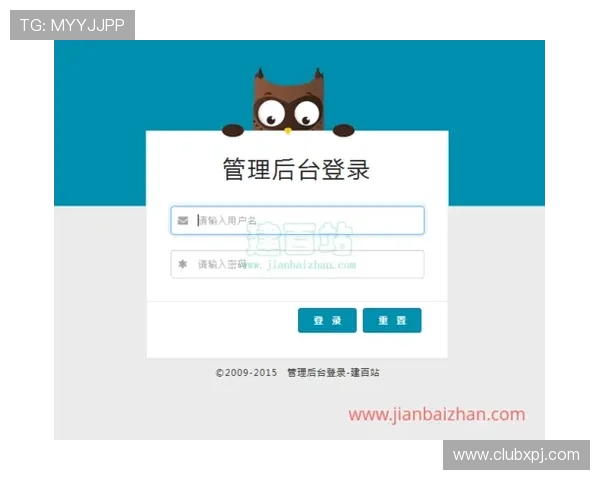The width and height of the screenshot is (600, 480).
Task: Click the owl mascot image
Action: click(288, 103)
